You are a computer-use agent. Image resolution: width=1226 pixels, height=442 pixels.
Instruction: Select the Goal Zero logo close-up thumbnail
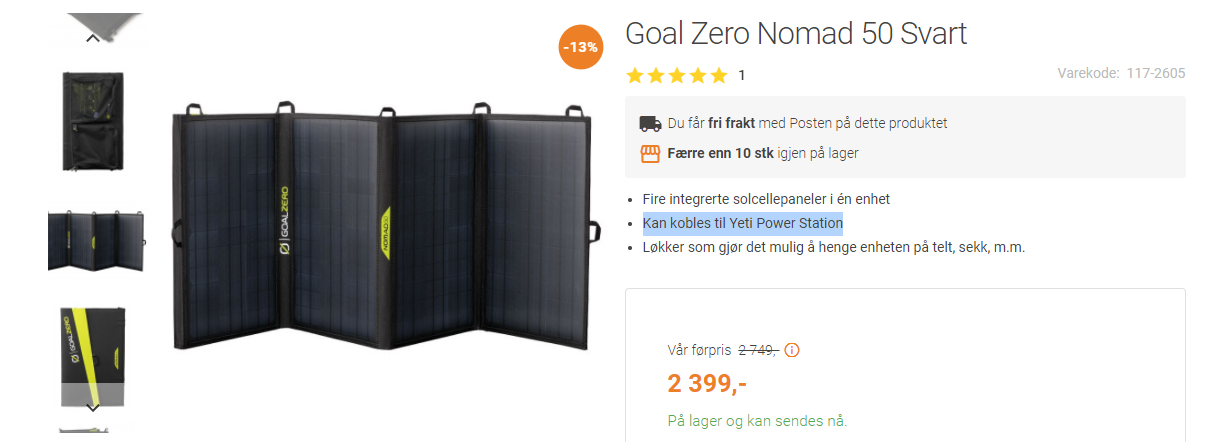pos(92,350)
